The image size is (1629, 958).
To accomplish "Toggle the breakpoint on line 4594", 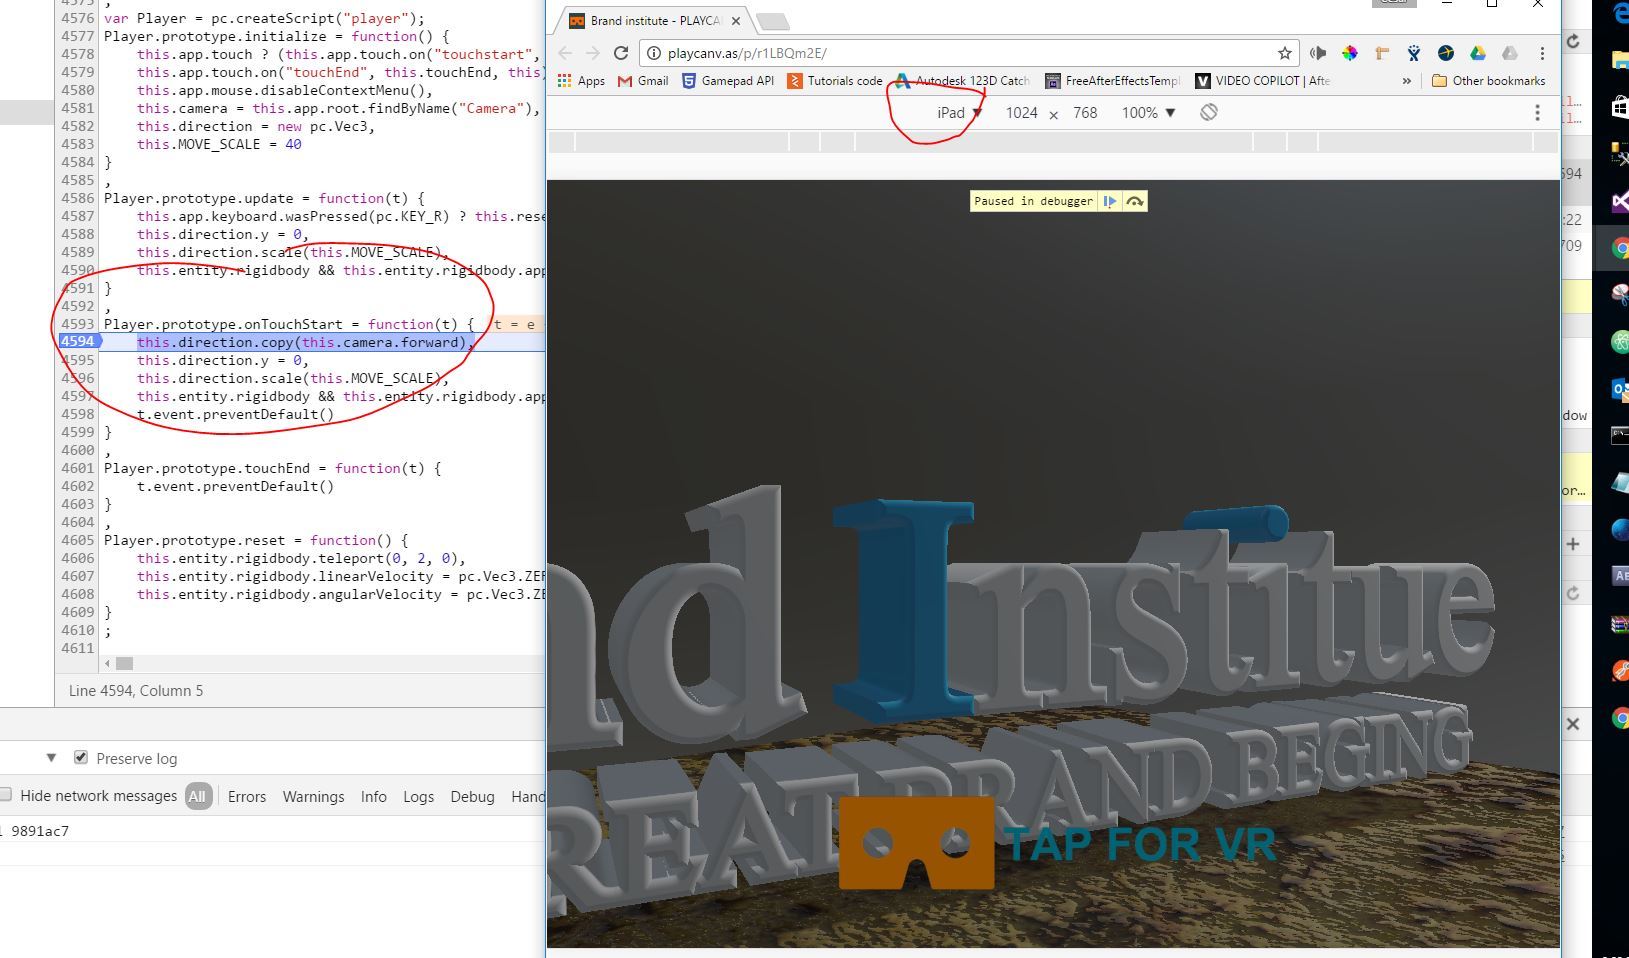I will 77,342.
